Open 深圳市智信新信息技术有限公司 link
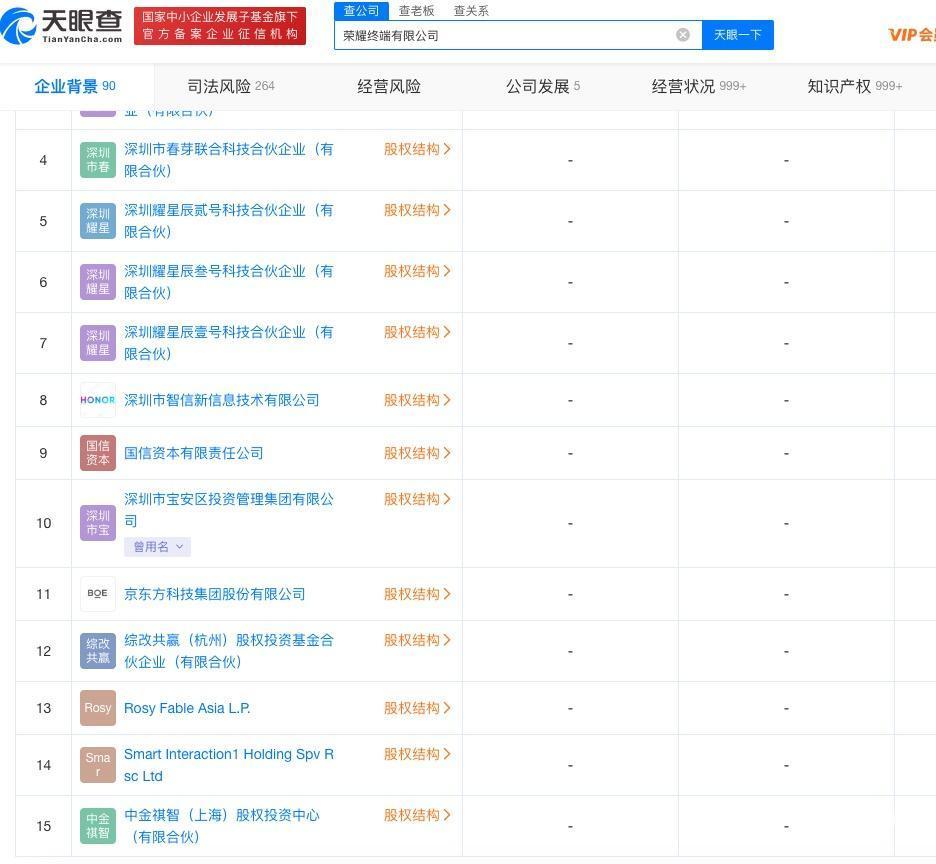This screenshot has height=864, width=936. [x=221, y=400]
